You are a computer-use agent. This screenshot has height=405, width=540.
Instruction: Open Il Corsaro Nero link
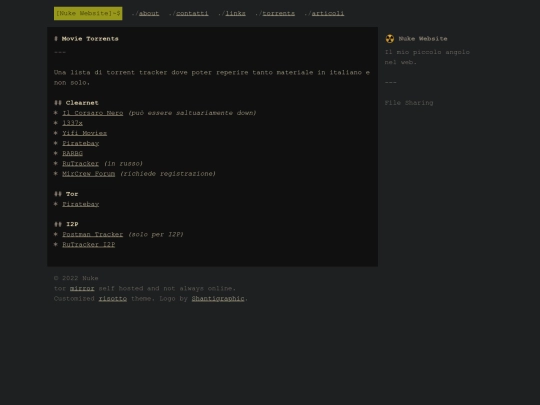pyautogui.click(x=93, y=113)
